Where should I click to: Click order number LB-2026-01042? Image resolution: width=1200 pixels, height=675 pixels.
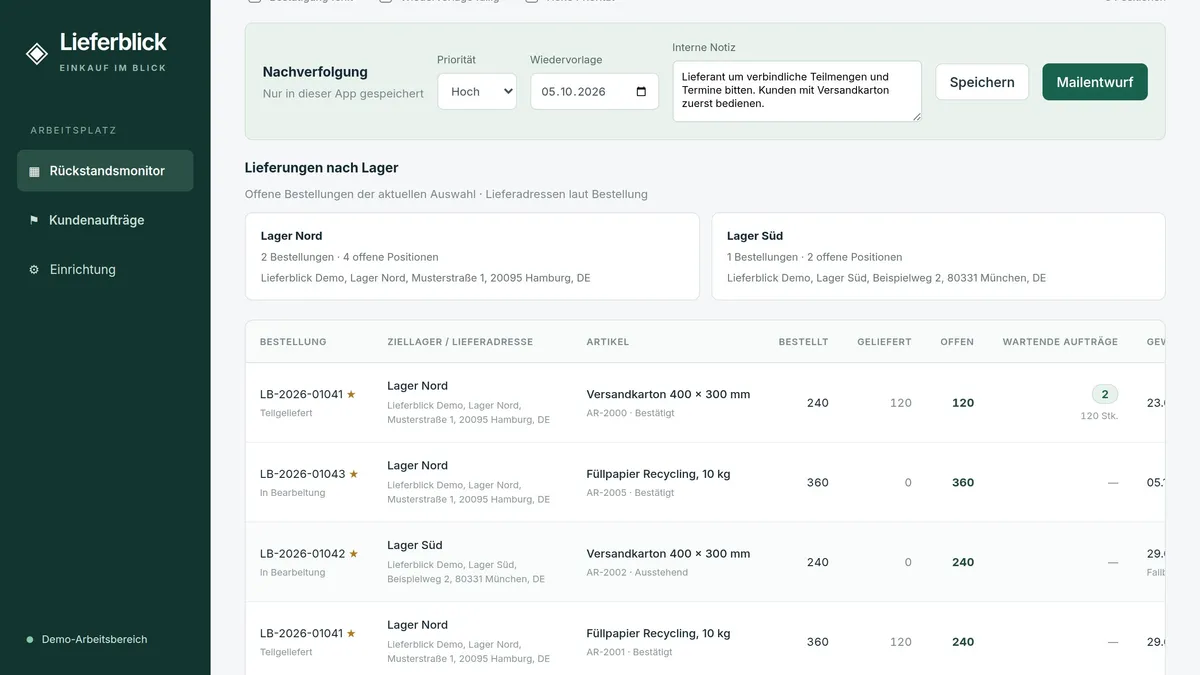302,554
